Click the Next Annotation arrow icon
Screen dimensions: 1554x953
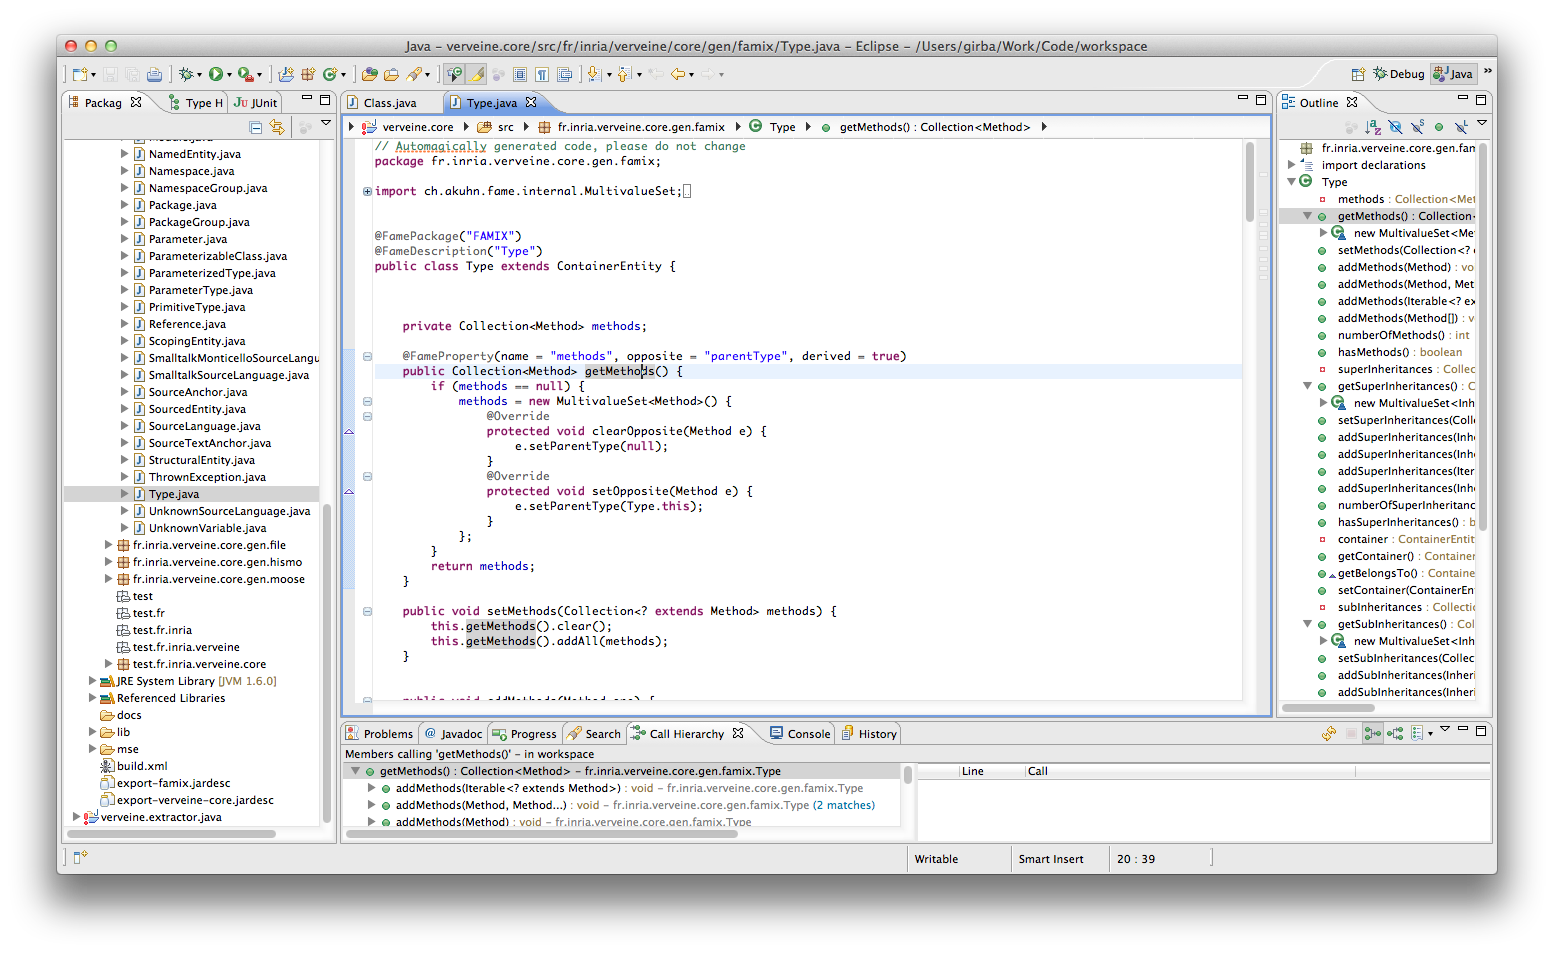click(x=594, y=74)
